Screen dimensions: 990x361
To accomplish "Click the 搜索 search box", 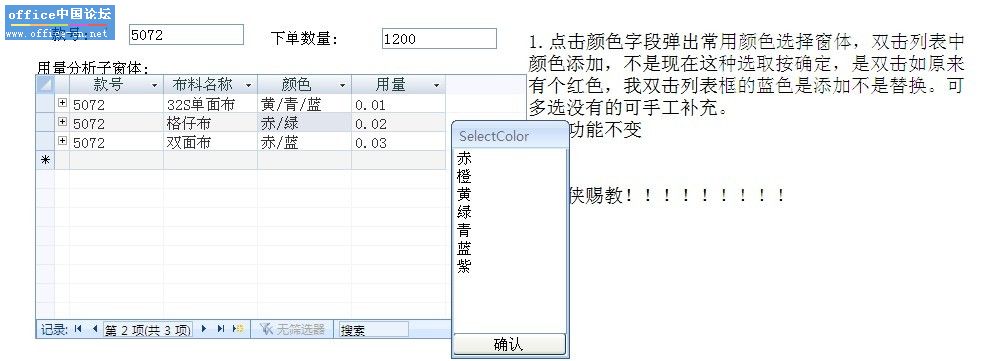I will pyautogui.click(x=374, y=329).
